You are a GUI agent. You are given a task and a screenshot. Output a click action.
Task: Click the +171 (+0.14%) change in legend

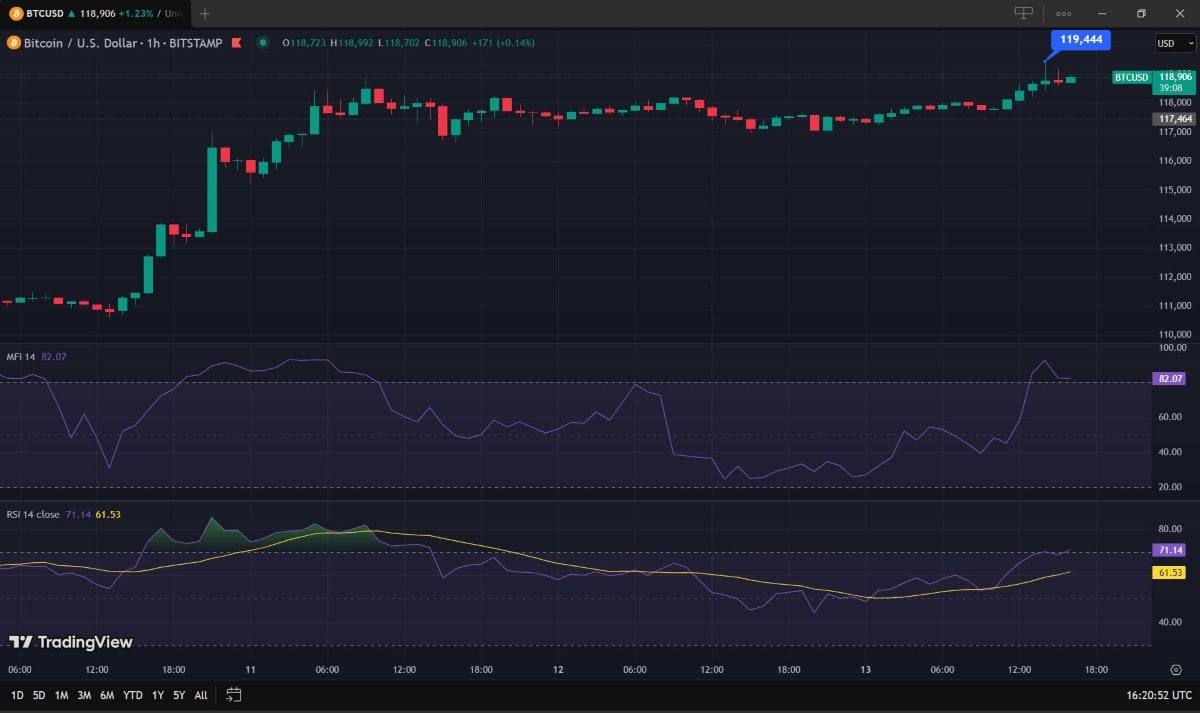pyautogui.click(x=504, y=43)
